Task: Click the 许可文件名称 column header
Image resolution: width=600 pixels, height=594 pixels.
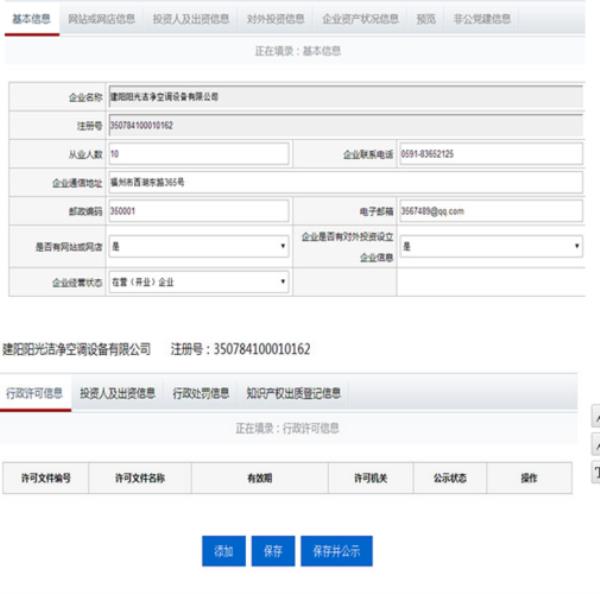Action: tap(140, 478)
